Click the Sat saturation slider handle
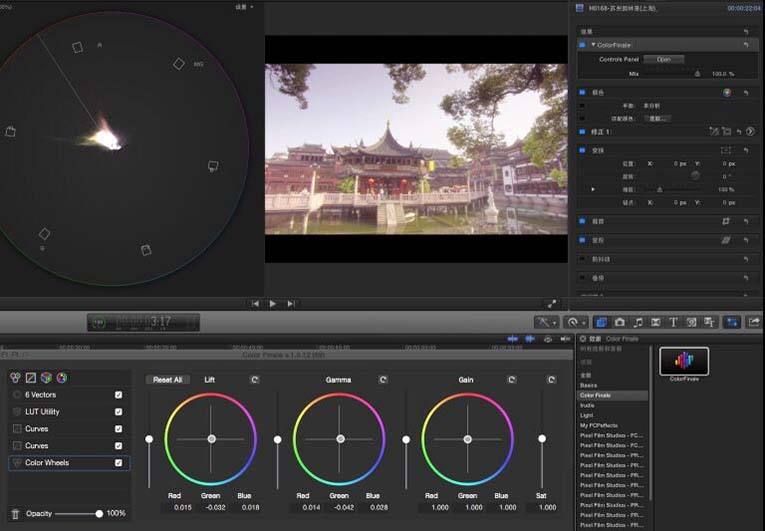765x531 pixels. (x=542, y=439)
